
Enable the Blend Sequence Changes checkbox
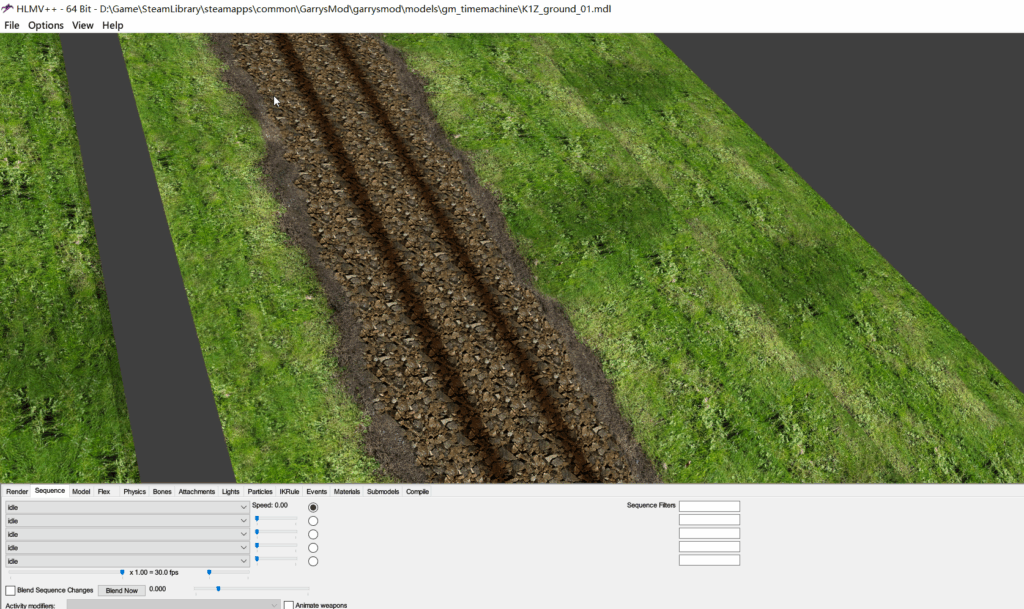tap(10, 590)
